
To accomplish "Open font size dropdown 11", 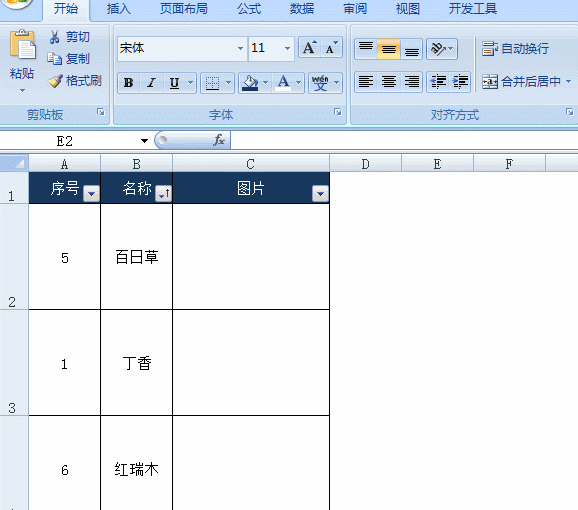I will pyautogui.click(x=287, y=48).
